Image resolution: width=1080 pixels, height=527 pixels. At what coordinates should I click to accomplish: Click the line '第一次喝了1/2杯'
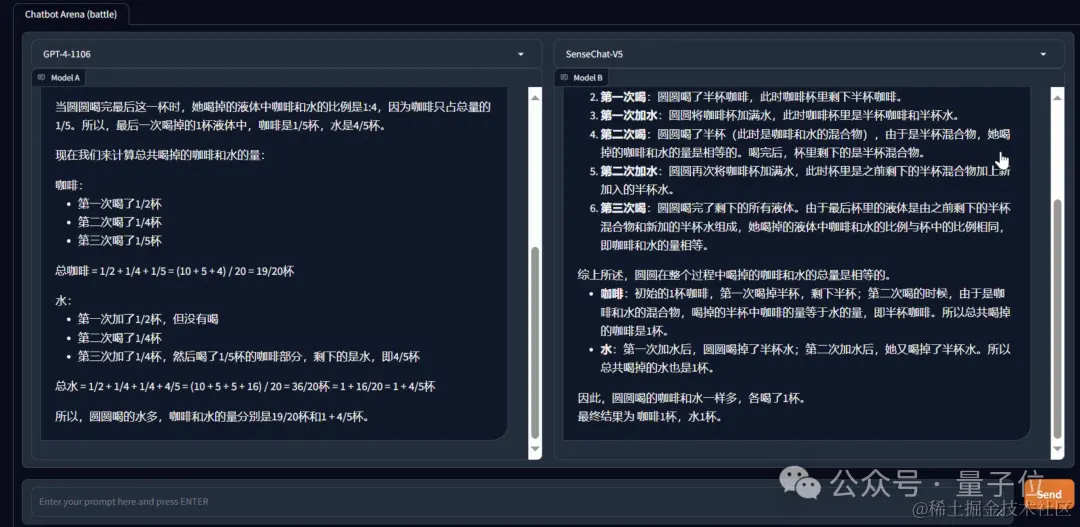click(x=120, y=204)
